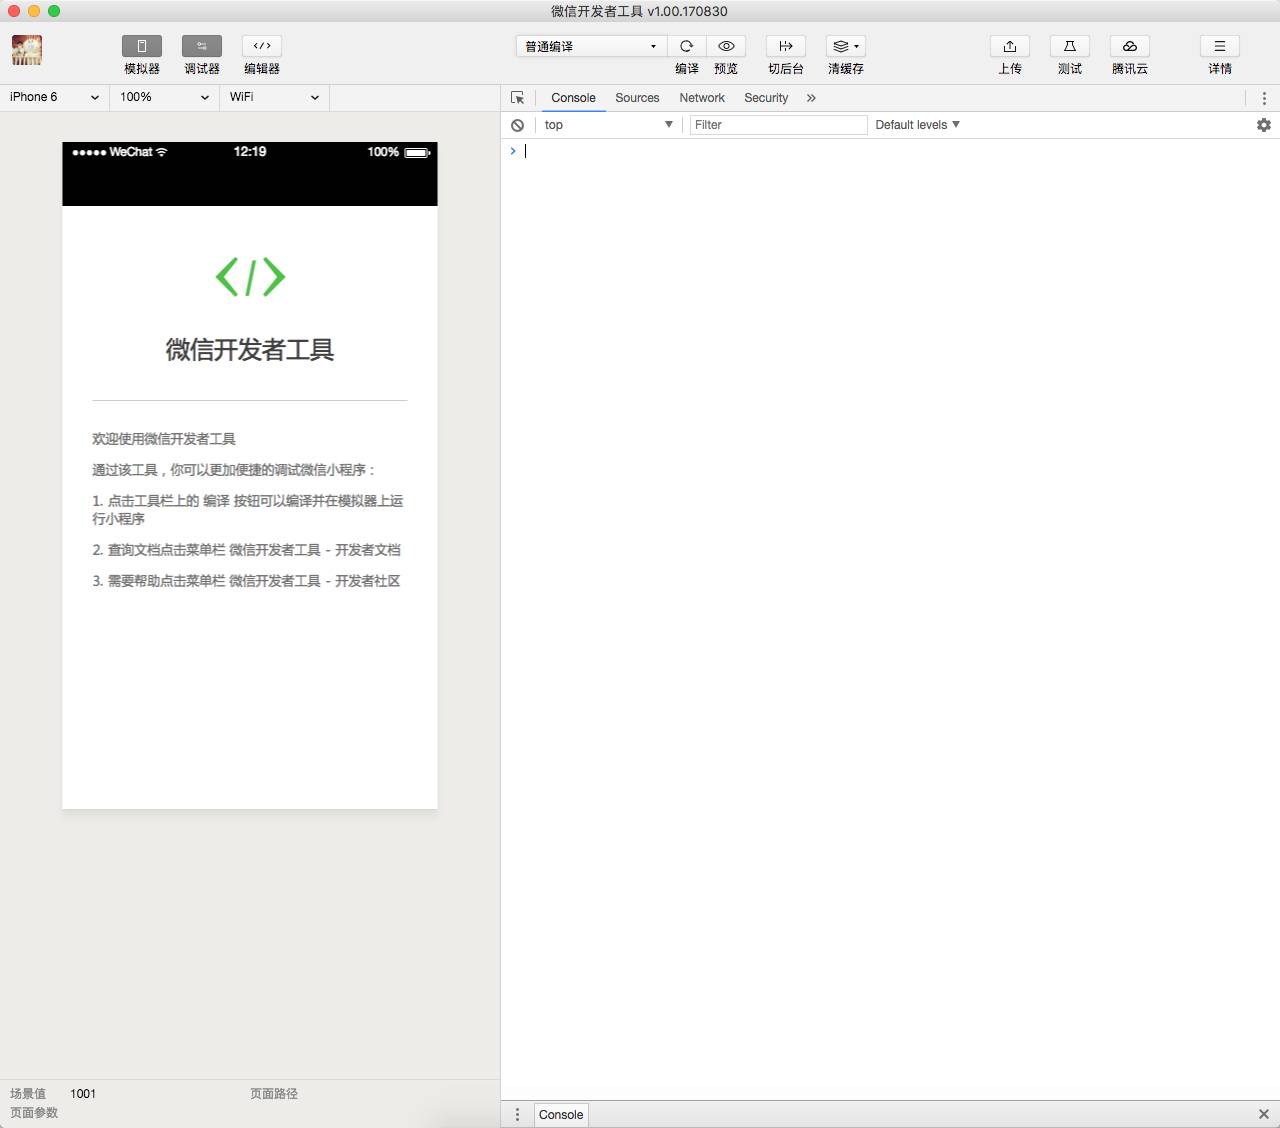The image size is (1280, 1128).
Task: Open 腾讯云 Tencent Cloud
Action: pyautogui.click(x=1130, y=46)
